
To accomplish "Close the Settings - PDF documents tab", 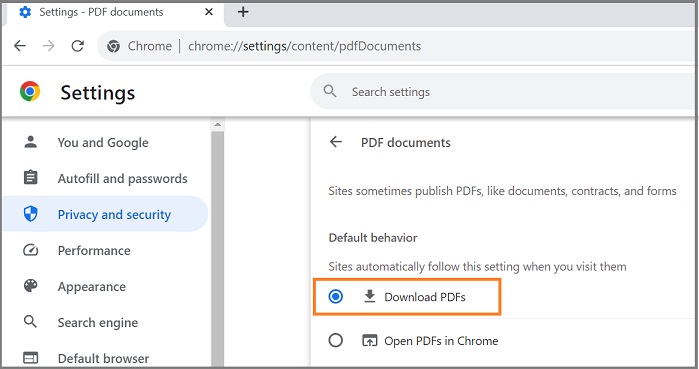I will (x=209, y=12).
